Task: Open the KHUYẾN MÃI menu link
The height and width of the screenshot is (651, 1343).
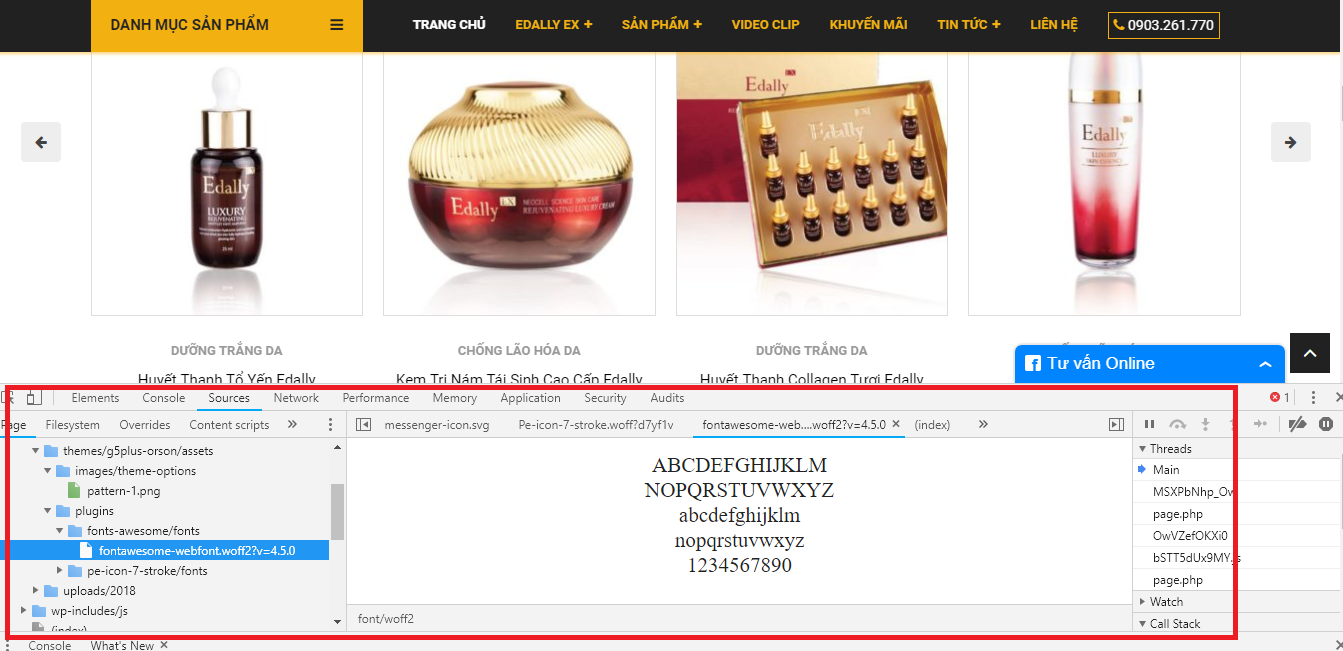Action: 868,25
